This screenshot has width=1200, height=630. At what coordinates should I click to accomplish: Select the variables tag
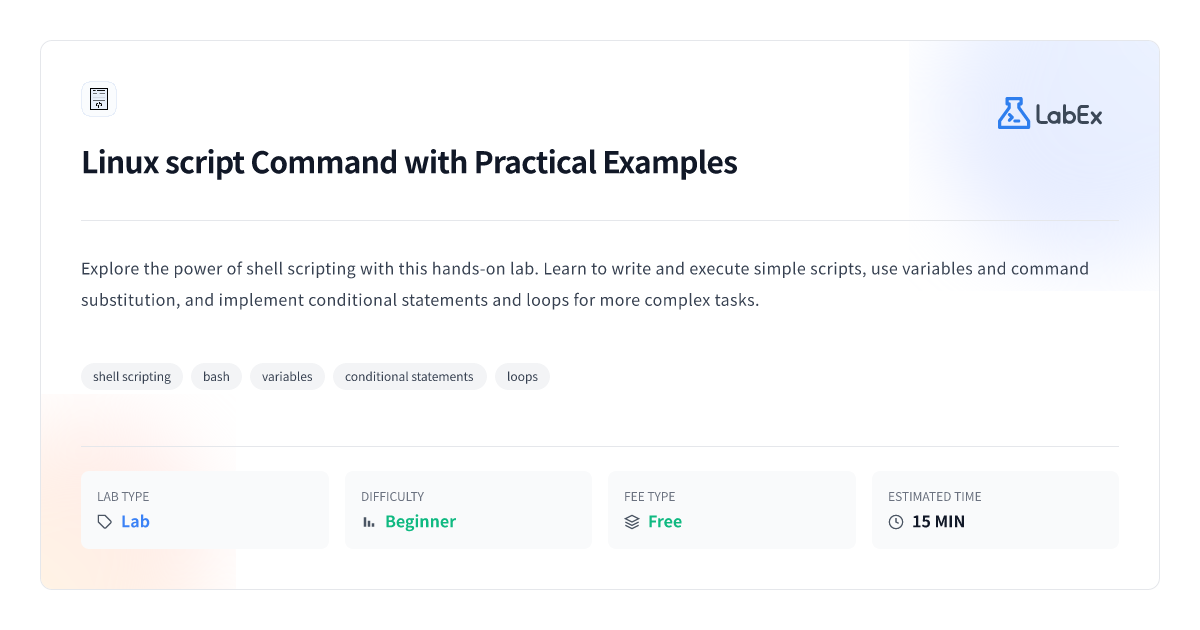pyautogui.click(x=287, y=377)
